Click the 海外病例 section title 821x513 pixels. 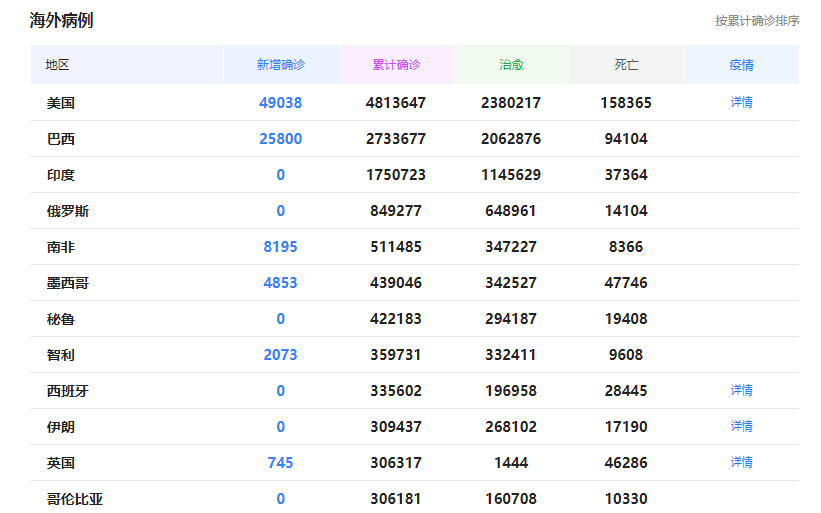coord(61,20)
